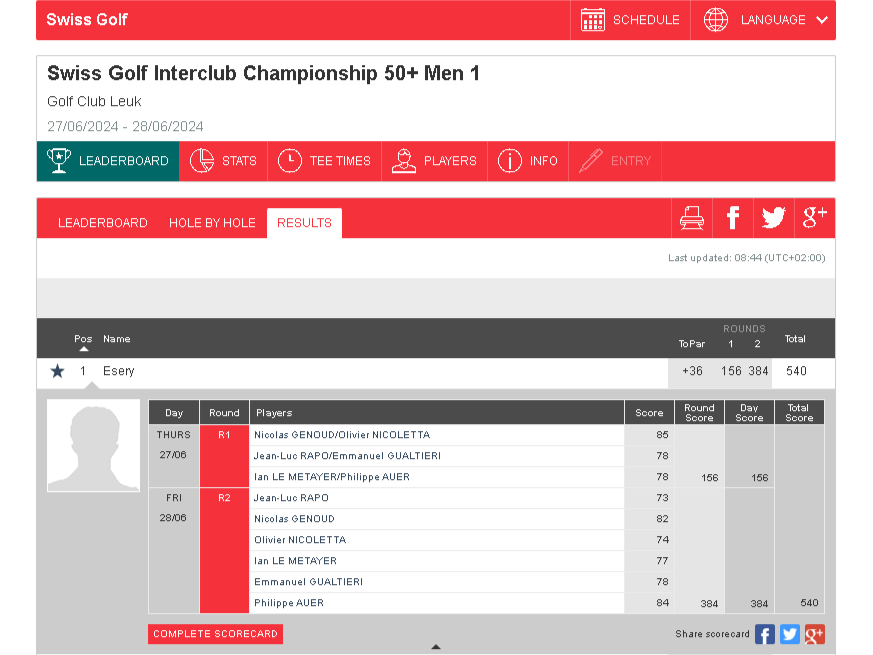873x655 pixels.
Task: Open the Info tab
Action: click(x=528, y=161)
